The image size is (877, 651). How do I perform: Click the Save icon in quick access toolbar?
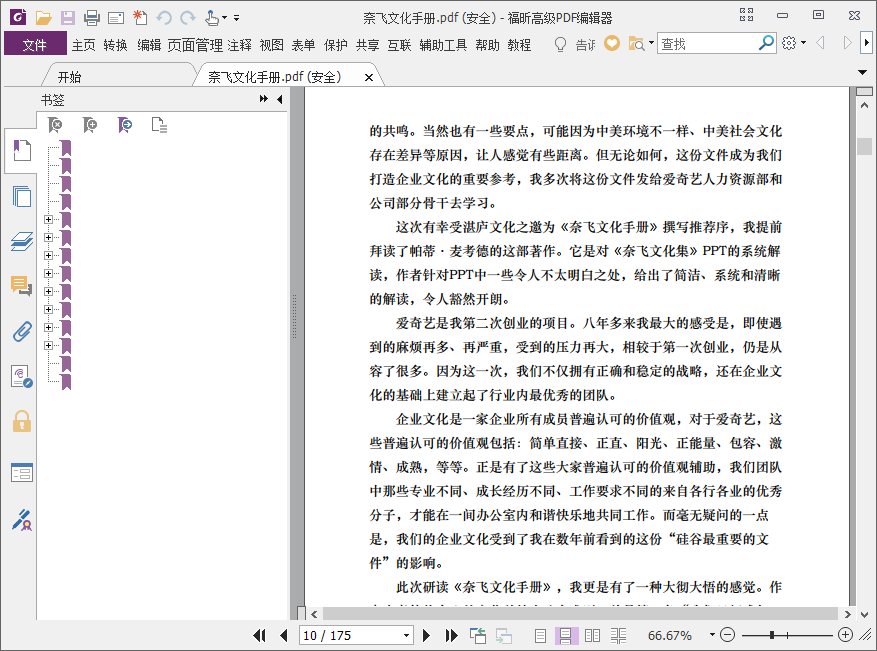(x=68, y=18)
